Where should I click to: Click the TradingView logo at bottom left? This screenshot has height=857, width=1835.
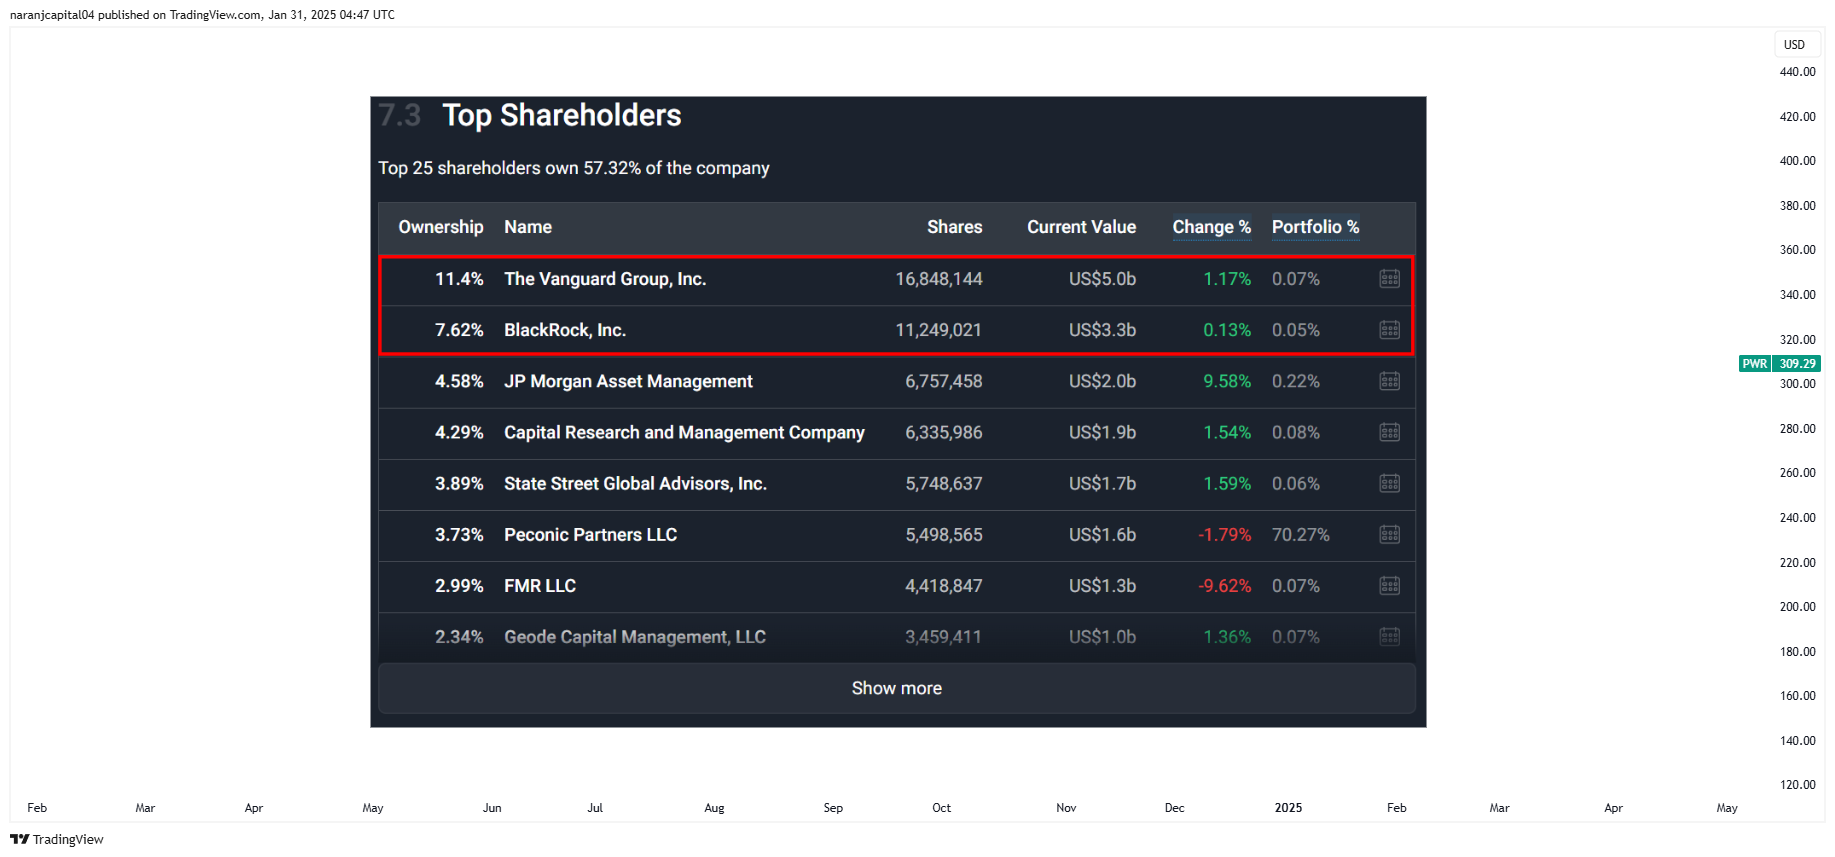[57, 839]
